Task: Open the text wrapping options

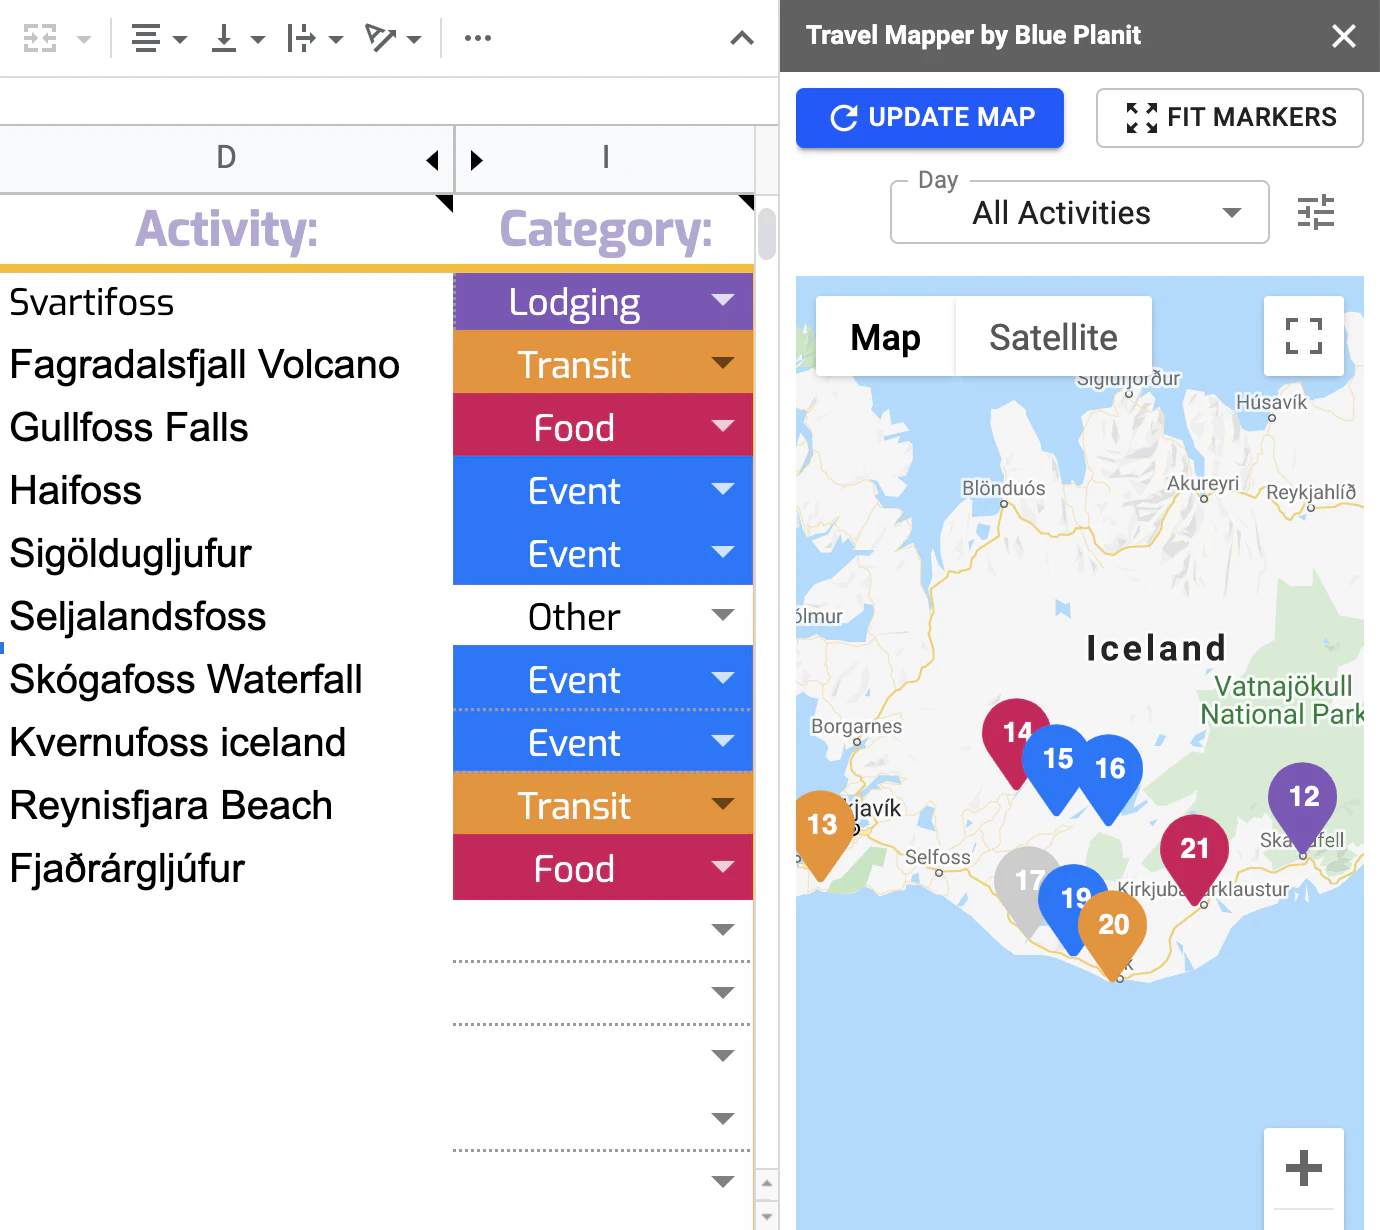Action: point(314,38)
